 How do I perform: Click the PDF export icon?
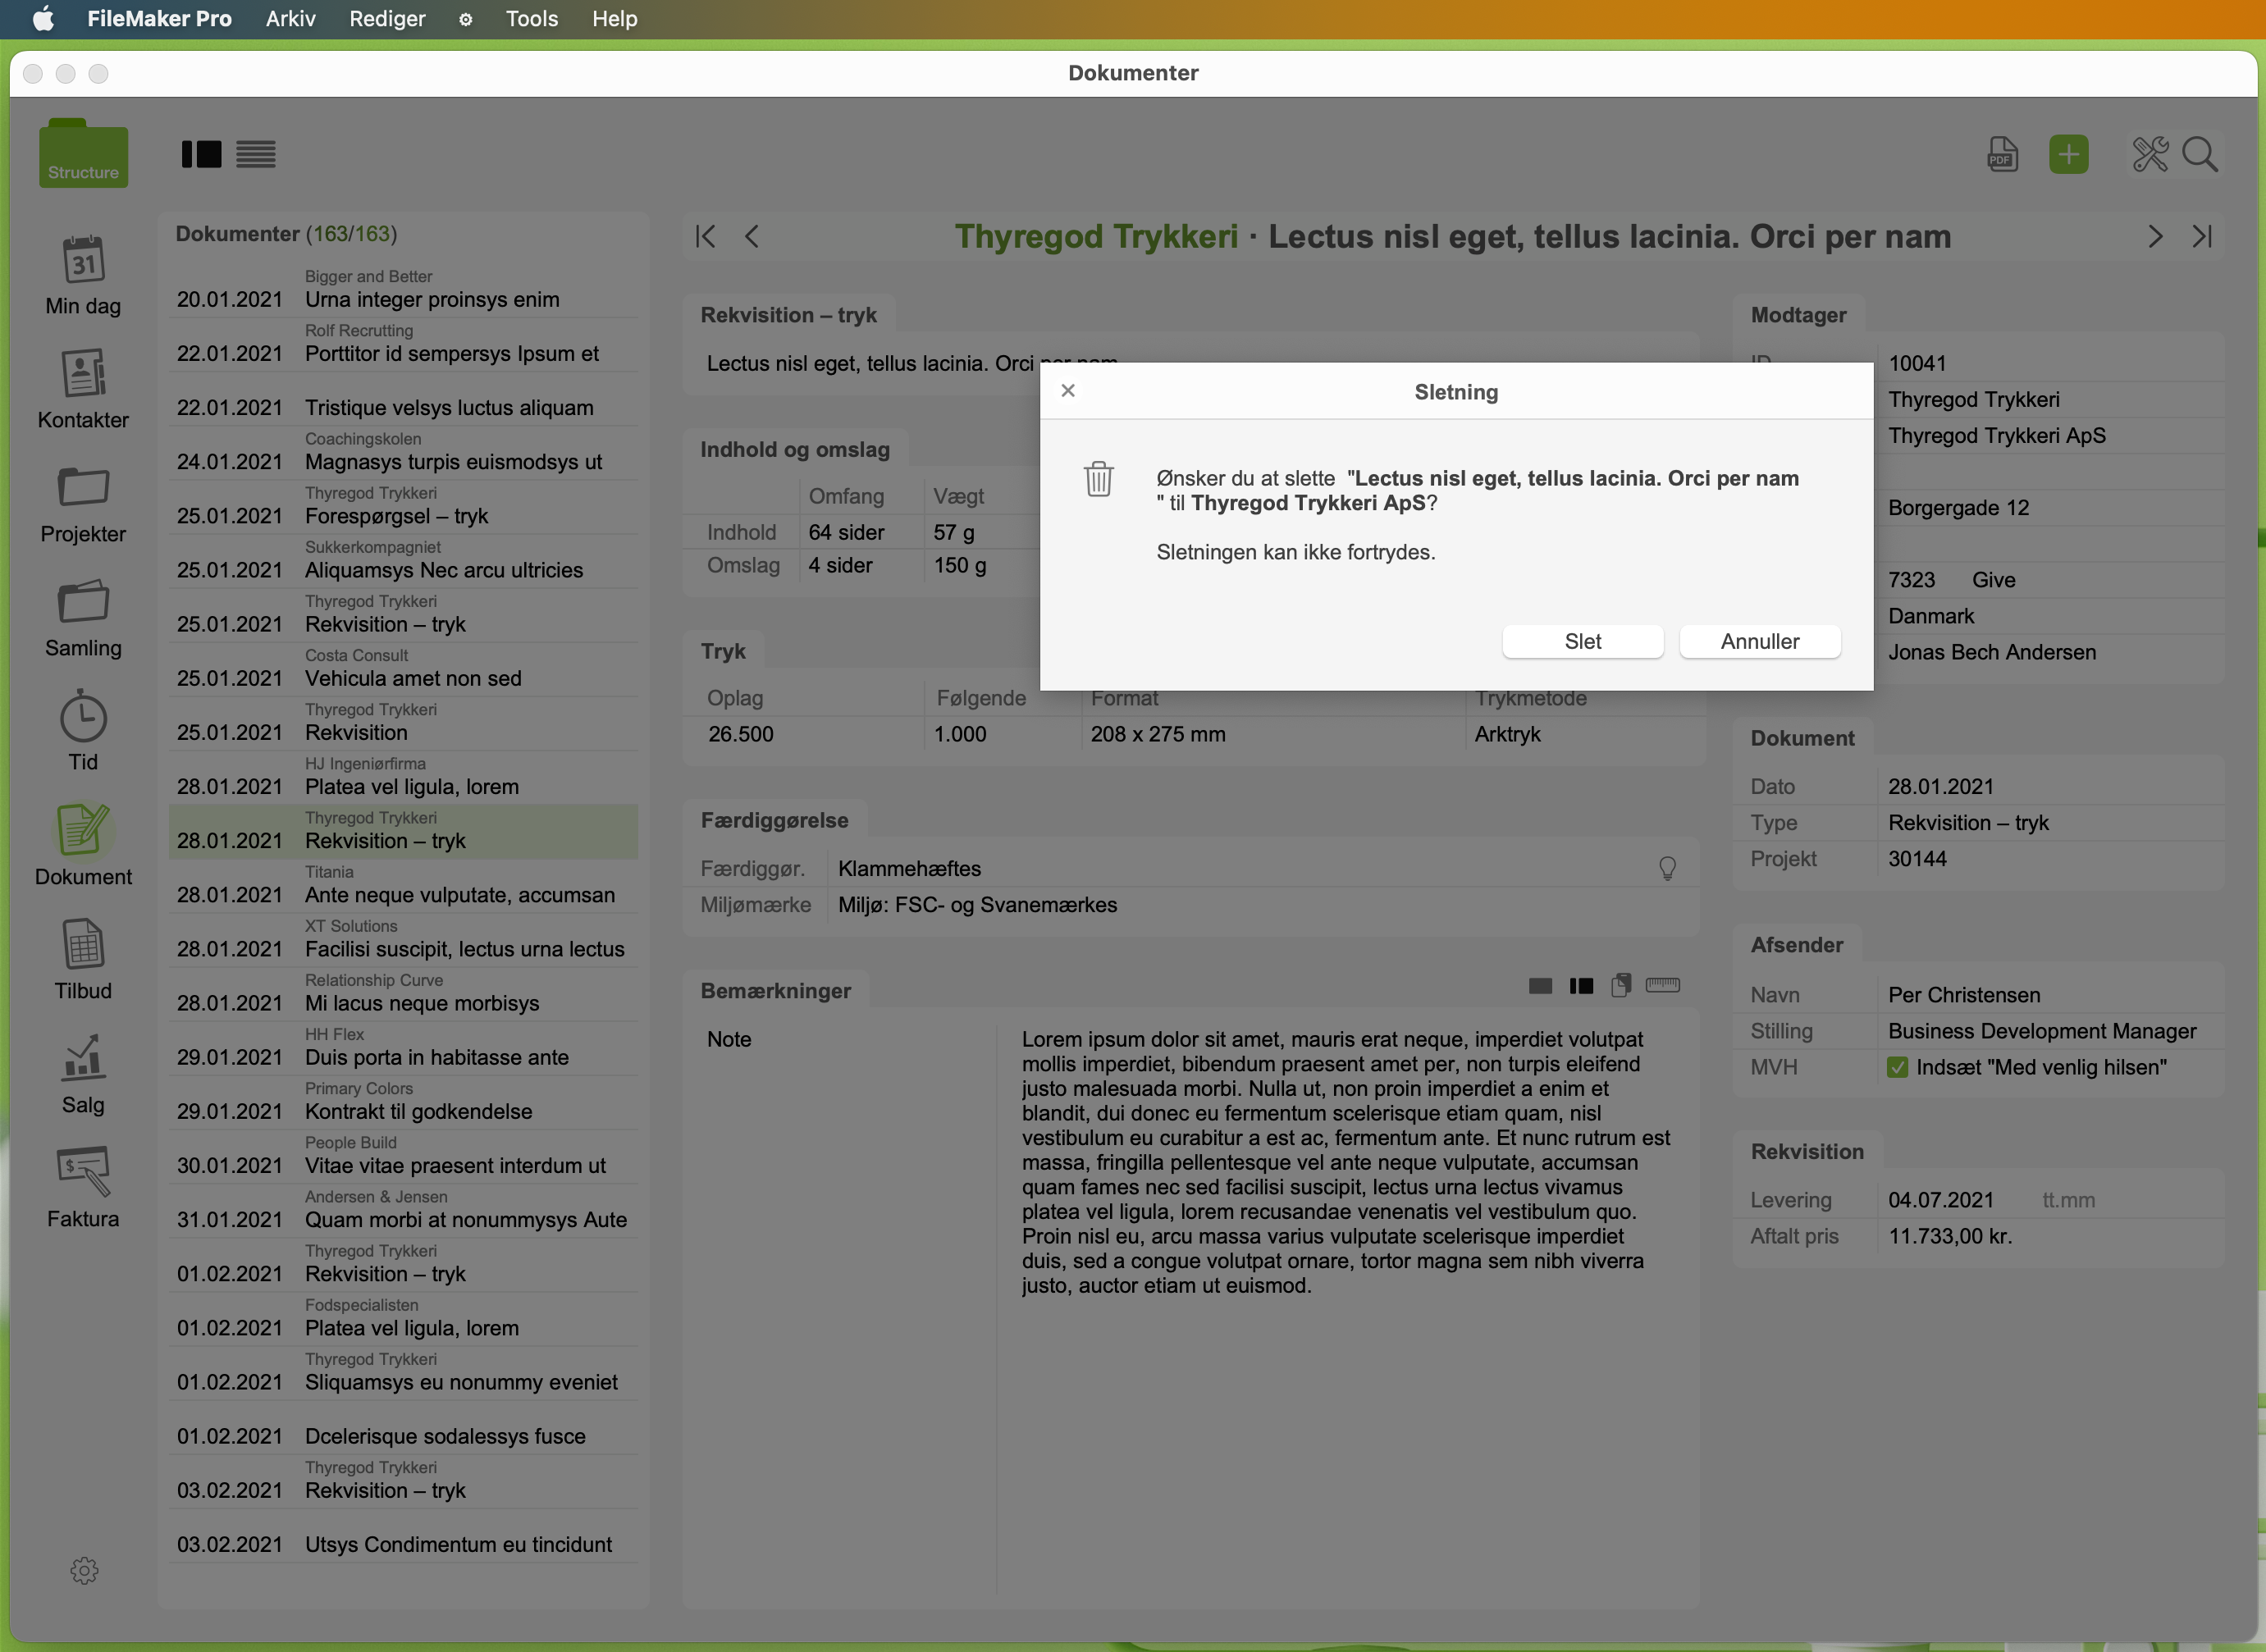(x=2002, y=154)
